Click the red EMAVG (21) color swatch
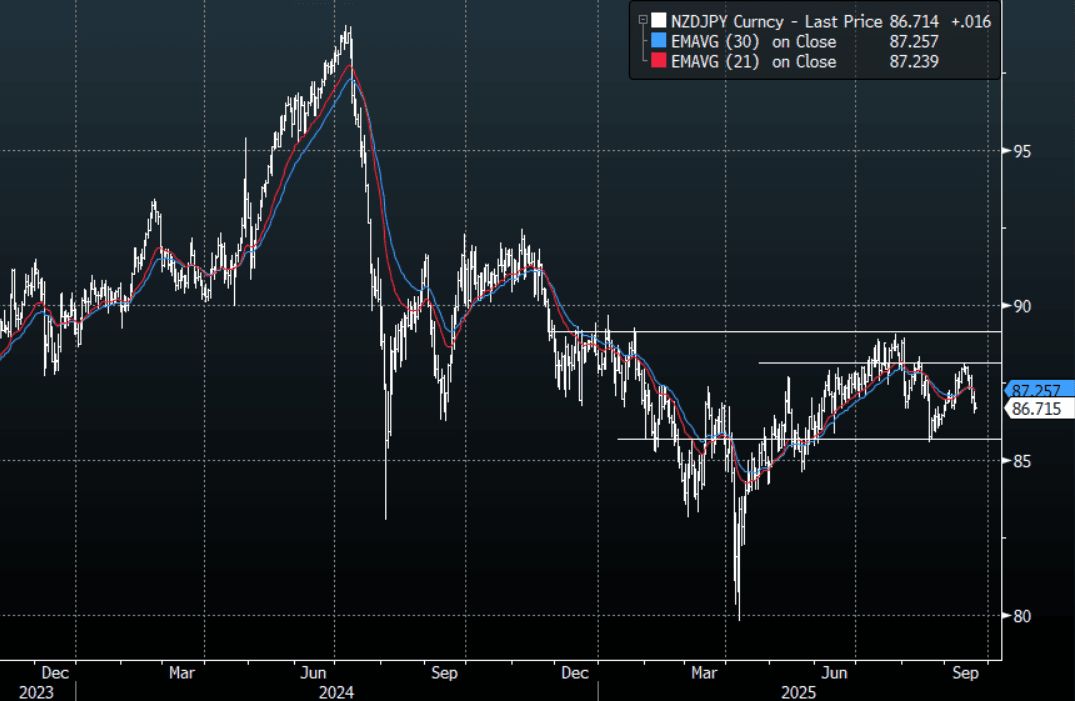 [657, 62]
